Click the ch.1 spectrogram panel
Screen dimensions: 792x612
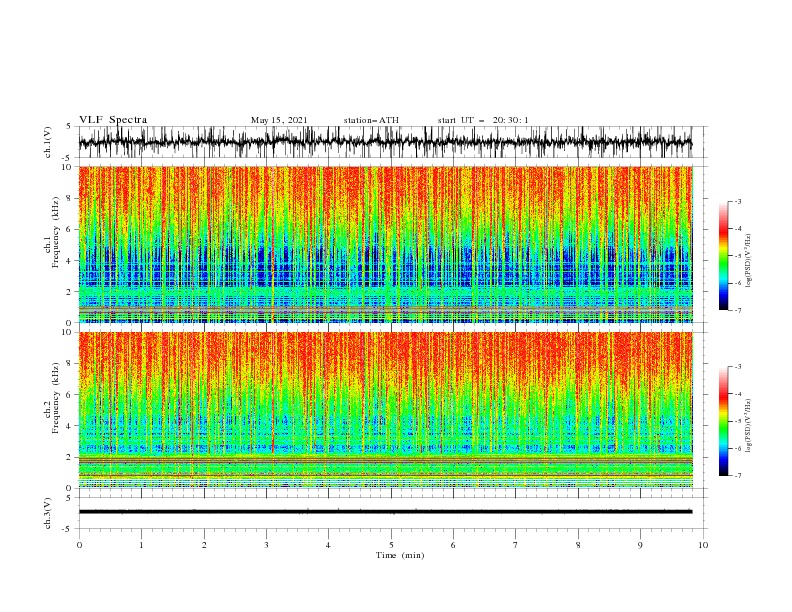coord(386,244)
